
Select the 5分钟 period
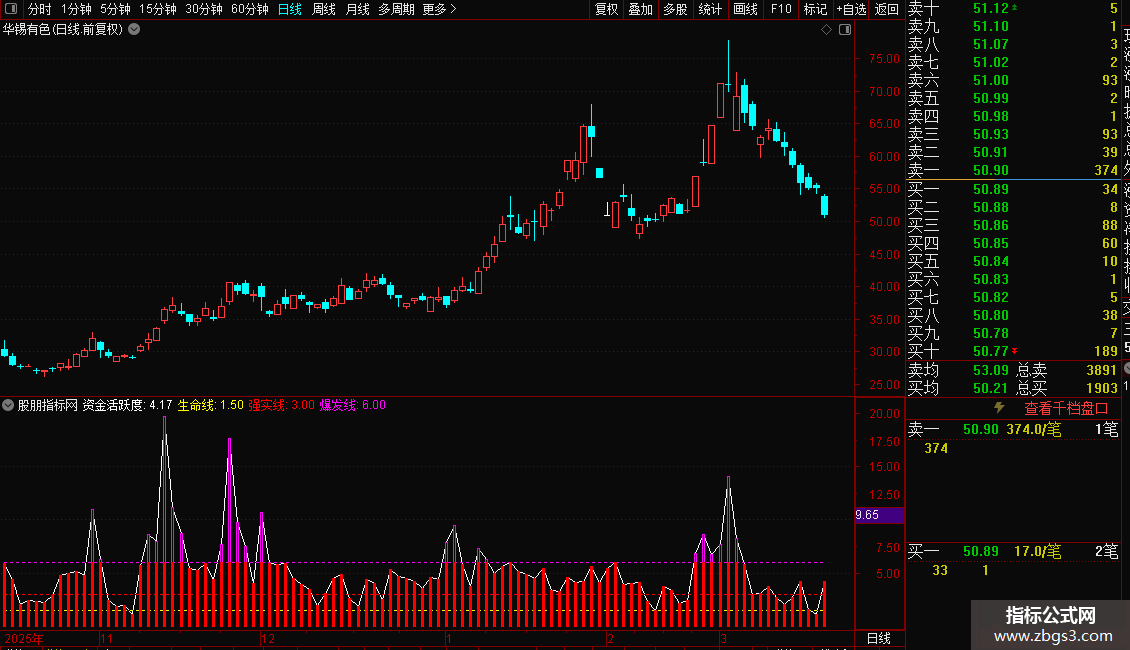pos(115,9)
